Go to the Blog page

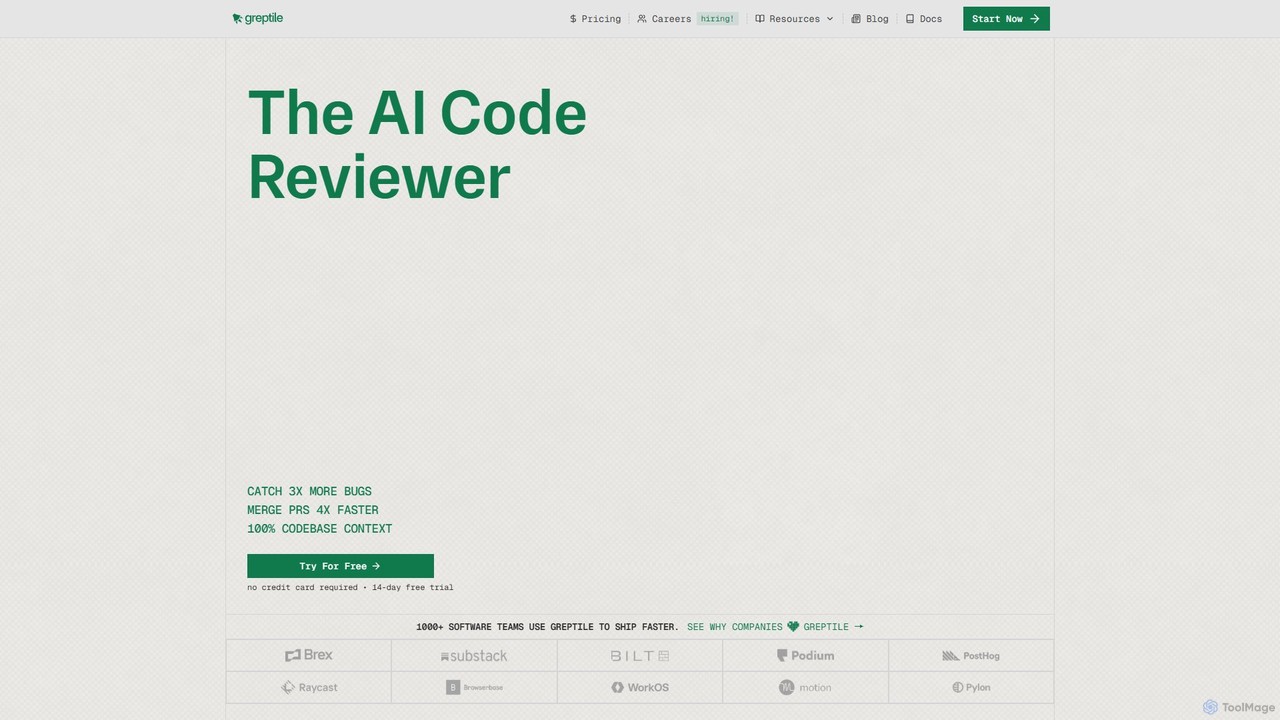[870, 19]
